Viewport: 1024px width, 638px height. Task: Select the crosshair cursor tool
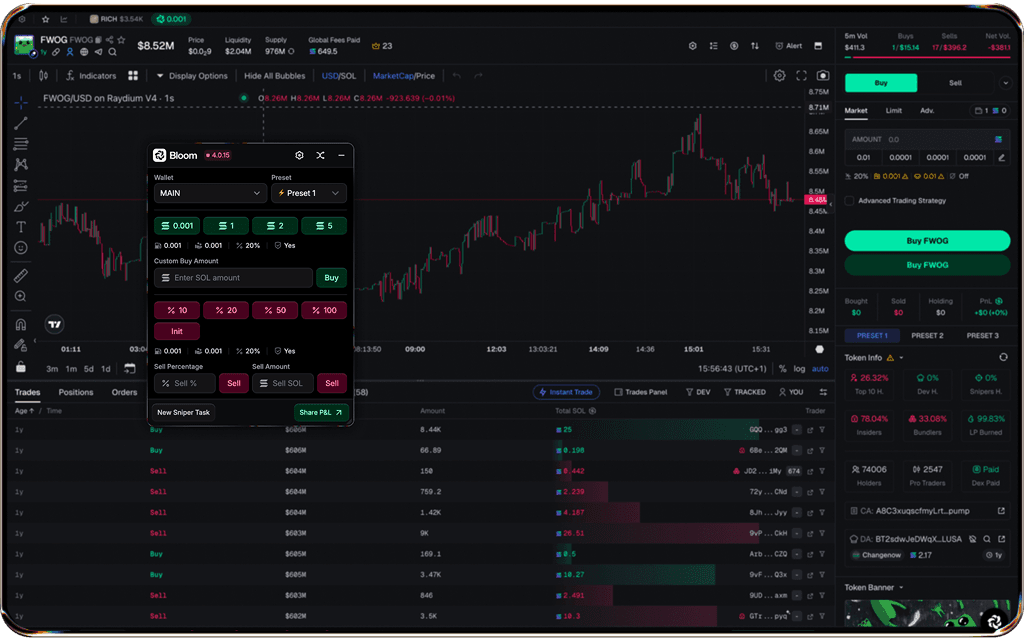pyautogui.click(x=21, y=103)
